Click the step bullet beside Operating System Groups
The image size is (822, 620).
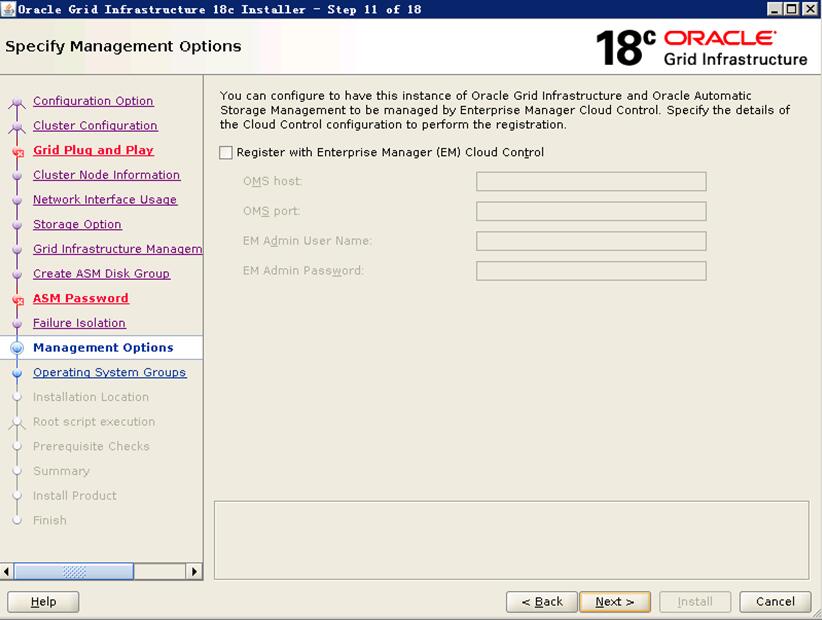click(17, 373)
